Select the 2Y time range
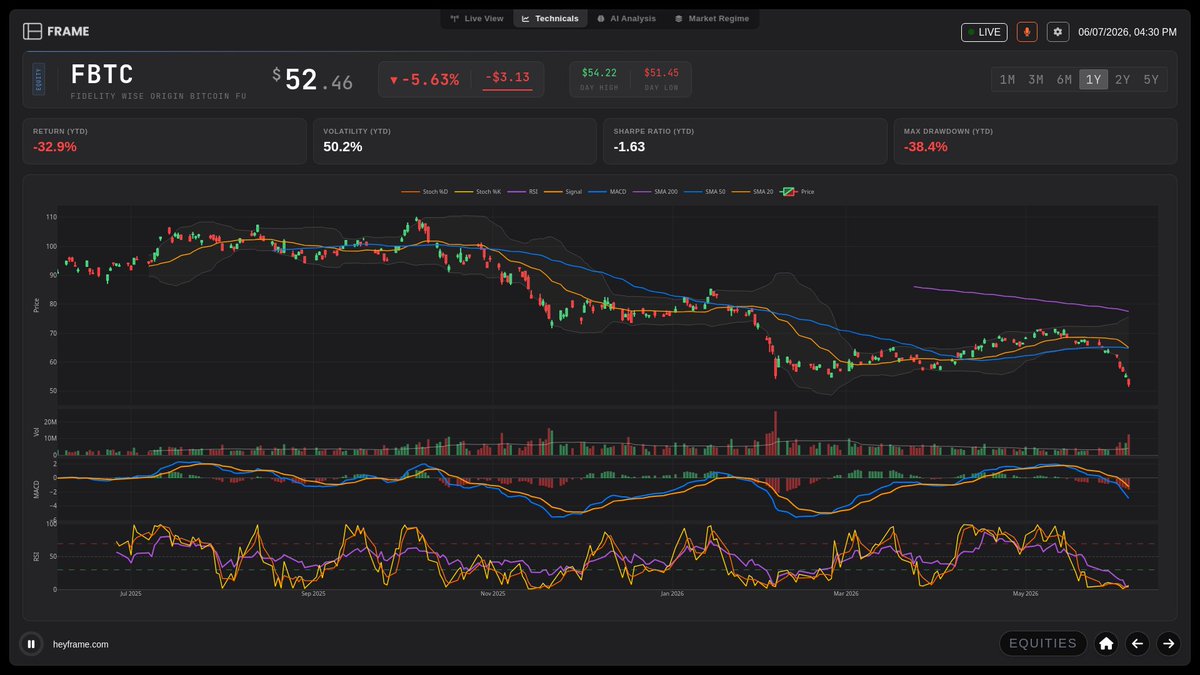 (x=1122, y=80)
